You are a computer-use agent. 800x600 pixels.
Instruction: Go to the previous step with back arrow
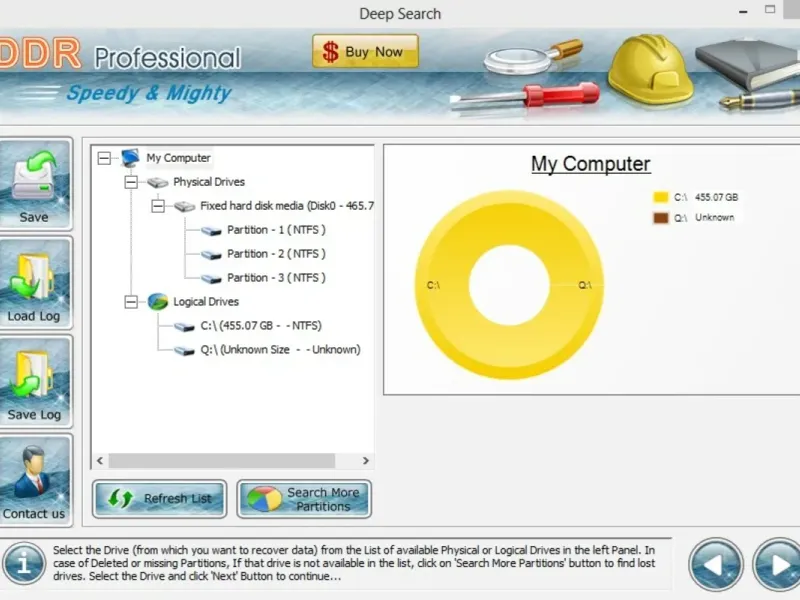715,565
